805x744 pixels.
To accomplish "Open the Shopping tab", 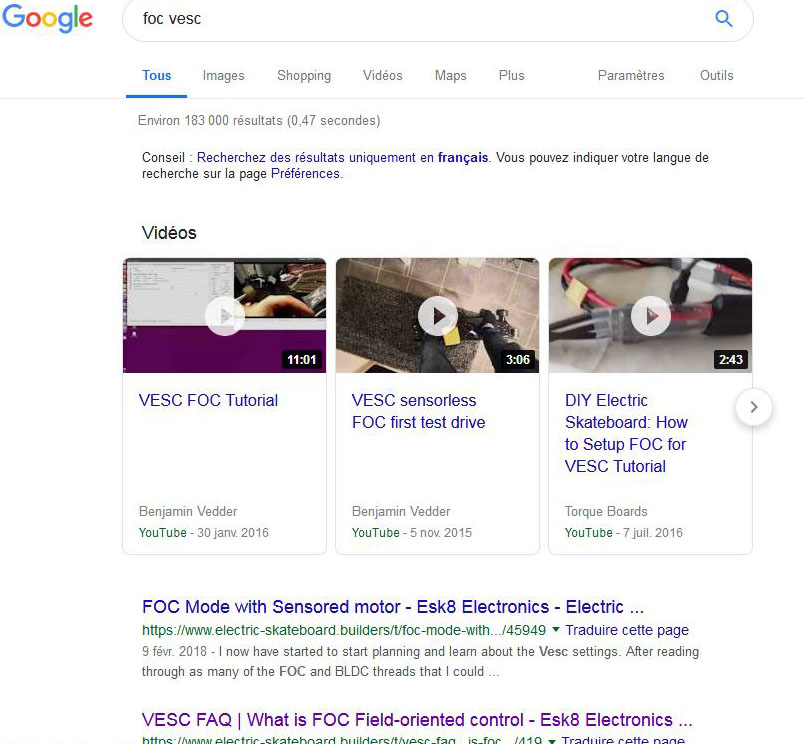I will (x=304, y=75).
